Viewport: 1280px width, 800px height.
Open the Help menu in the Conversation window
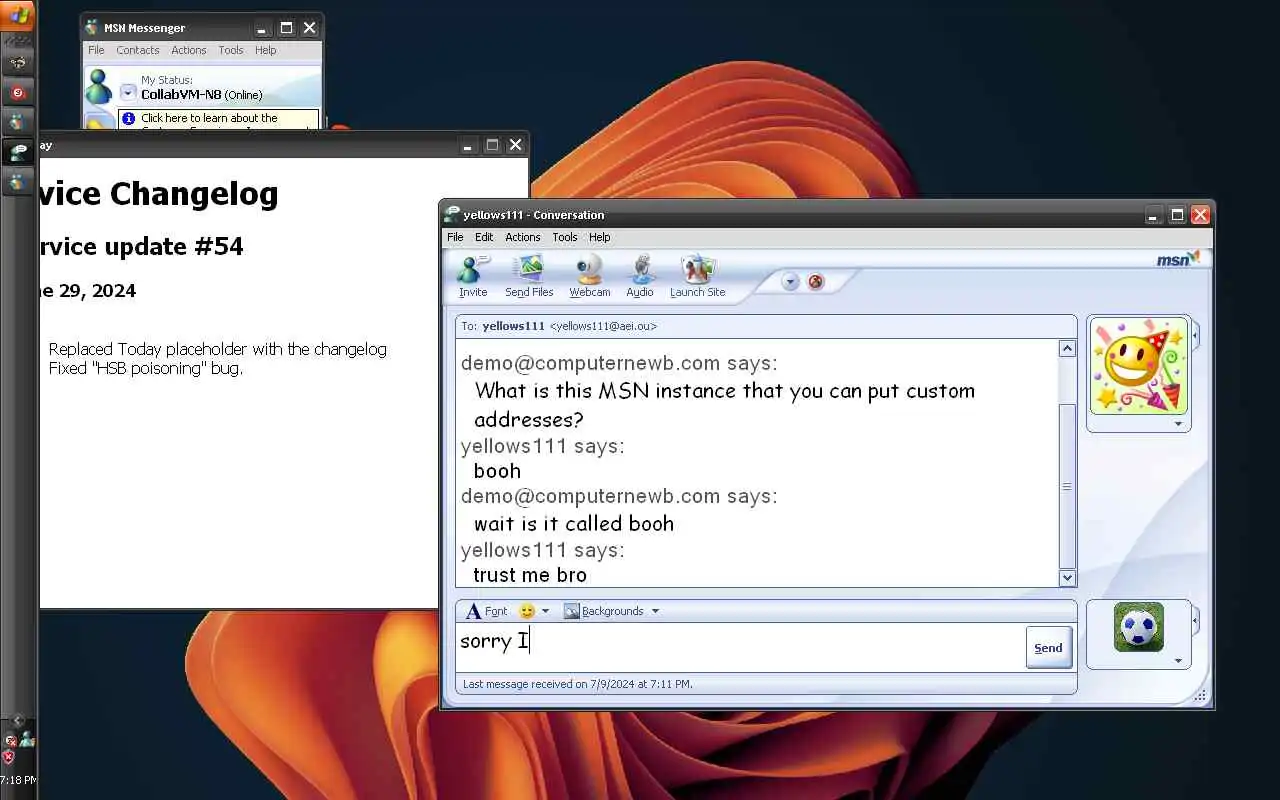599,237
